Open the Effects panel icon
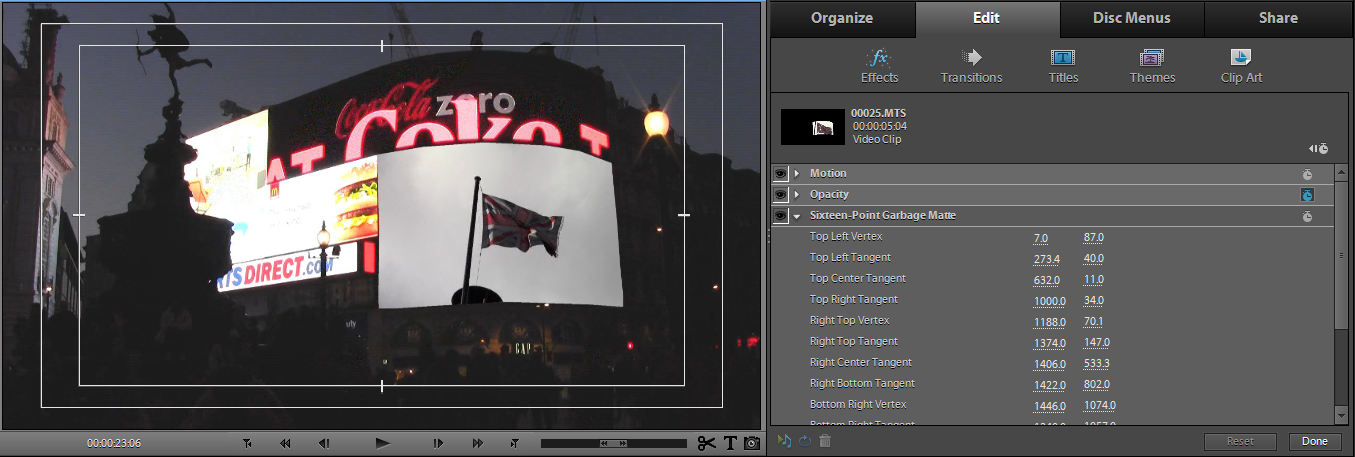Screen dimensions: 1355x457 [880, 58]
